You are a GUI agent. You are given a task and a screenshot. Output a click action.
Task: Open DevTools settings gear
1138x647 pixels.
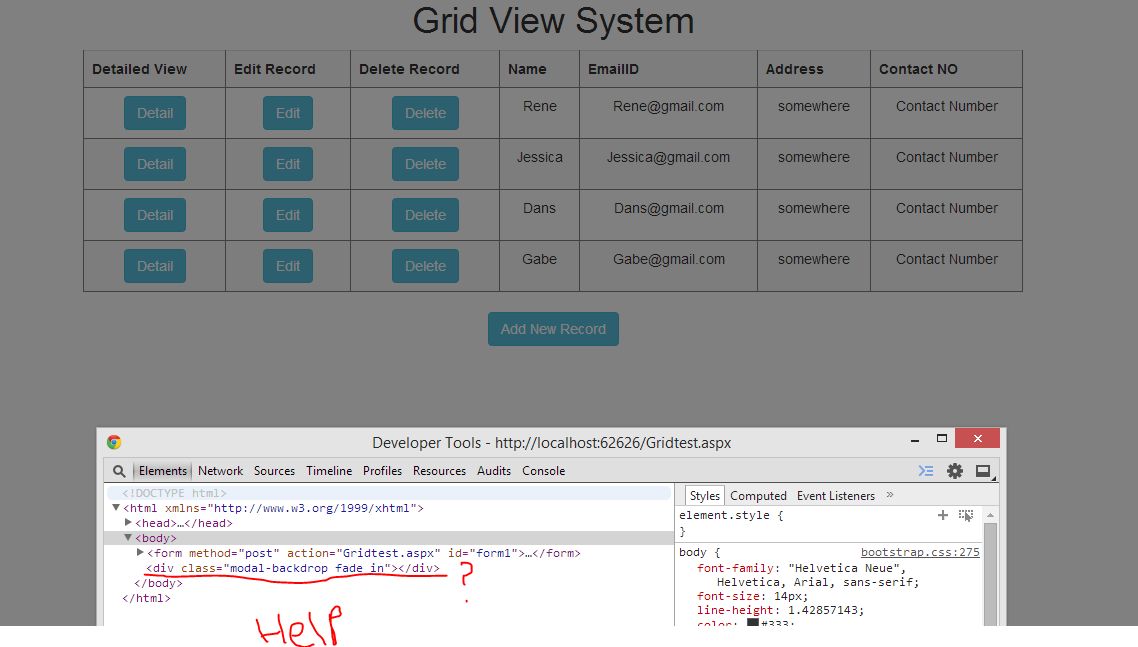click(954, 471)
